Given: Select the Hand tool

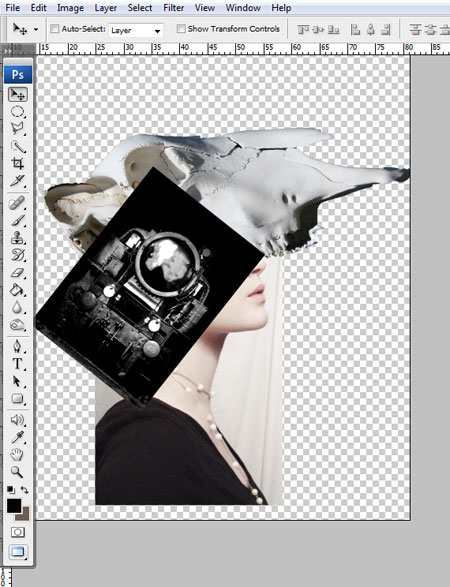Looking at the screenshot, I should point(18,454).
